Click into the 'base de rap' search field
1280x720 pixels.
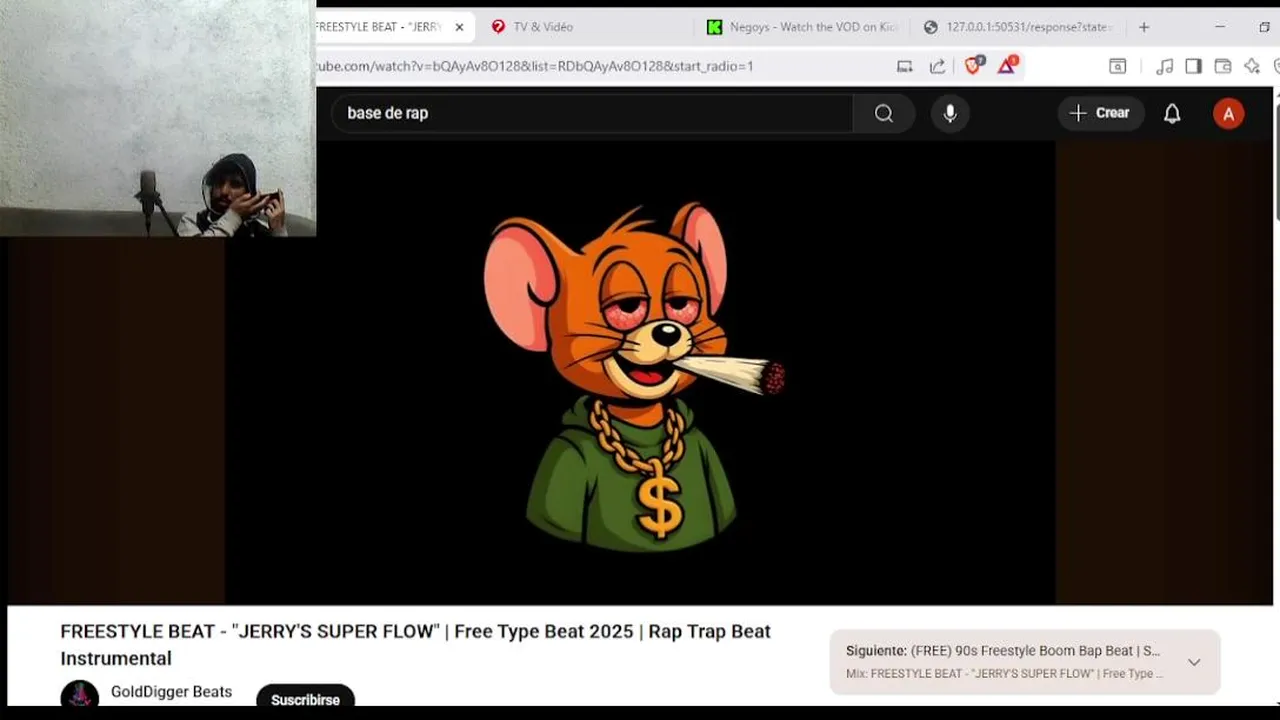(x=592, y=113)
